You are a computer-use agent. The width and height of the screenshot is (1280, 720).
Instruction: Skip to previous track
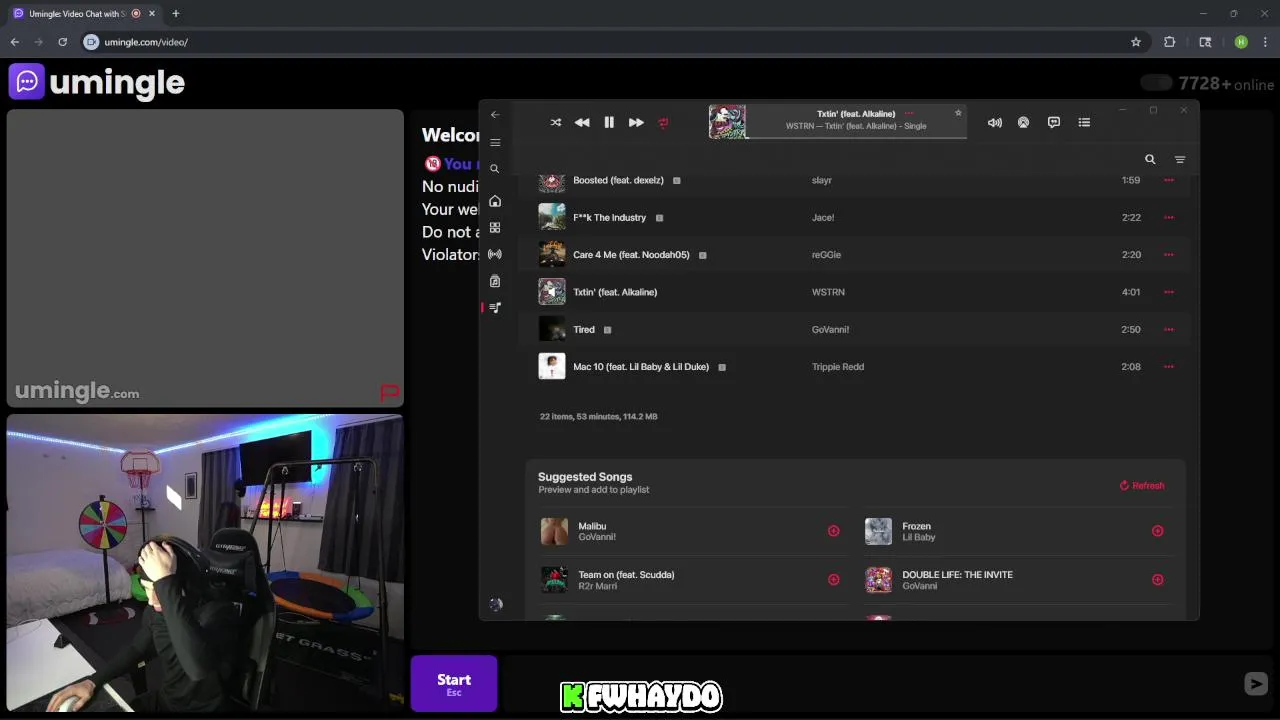[582, 123]
